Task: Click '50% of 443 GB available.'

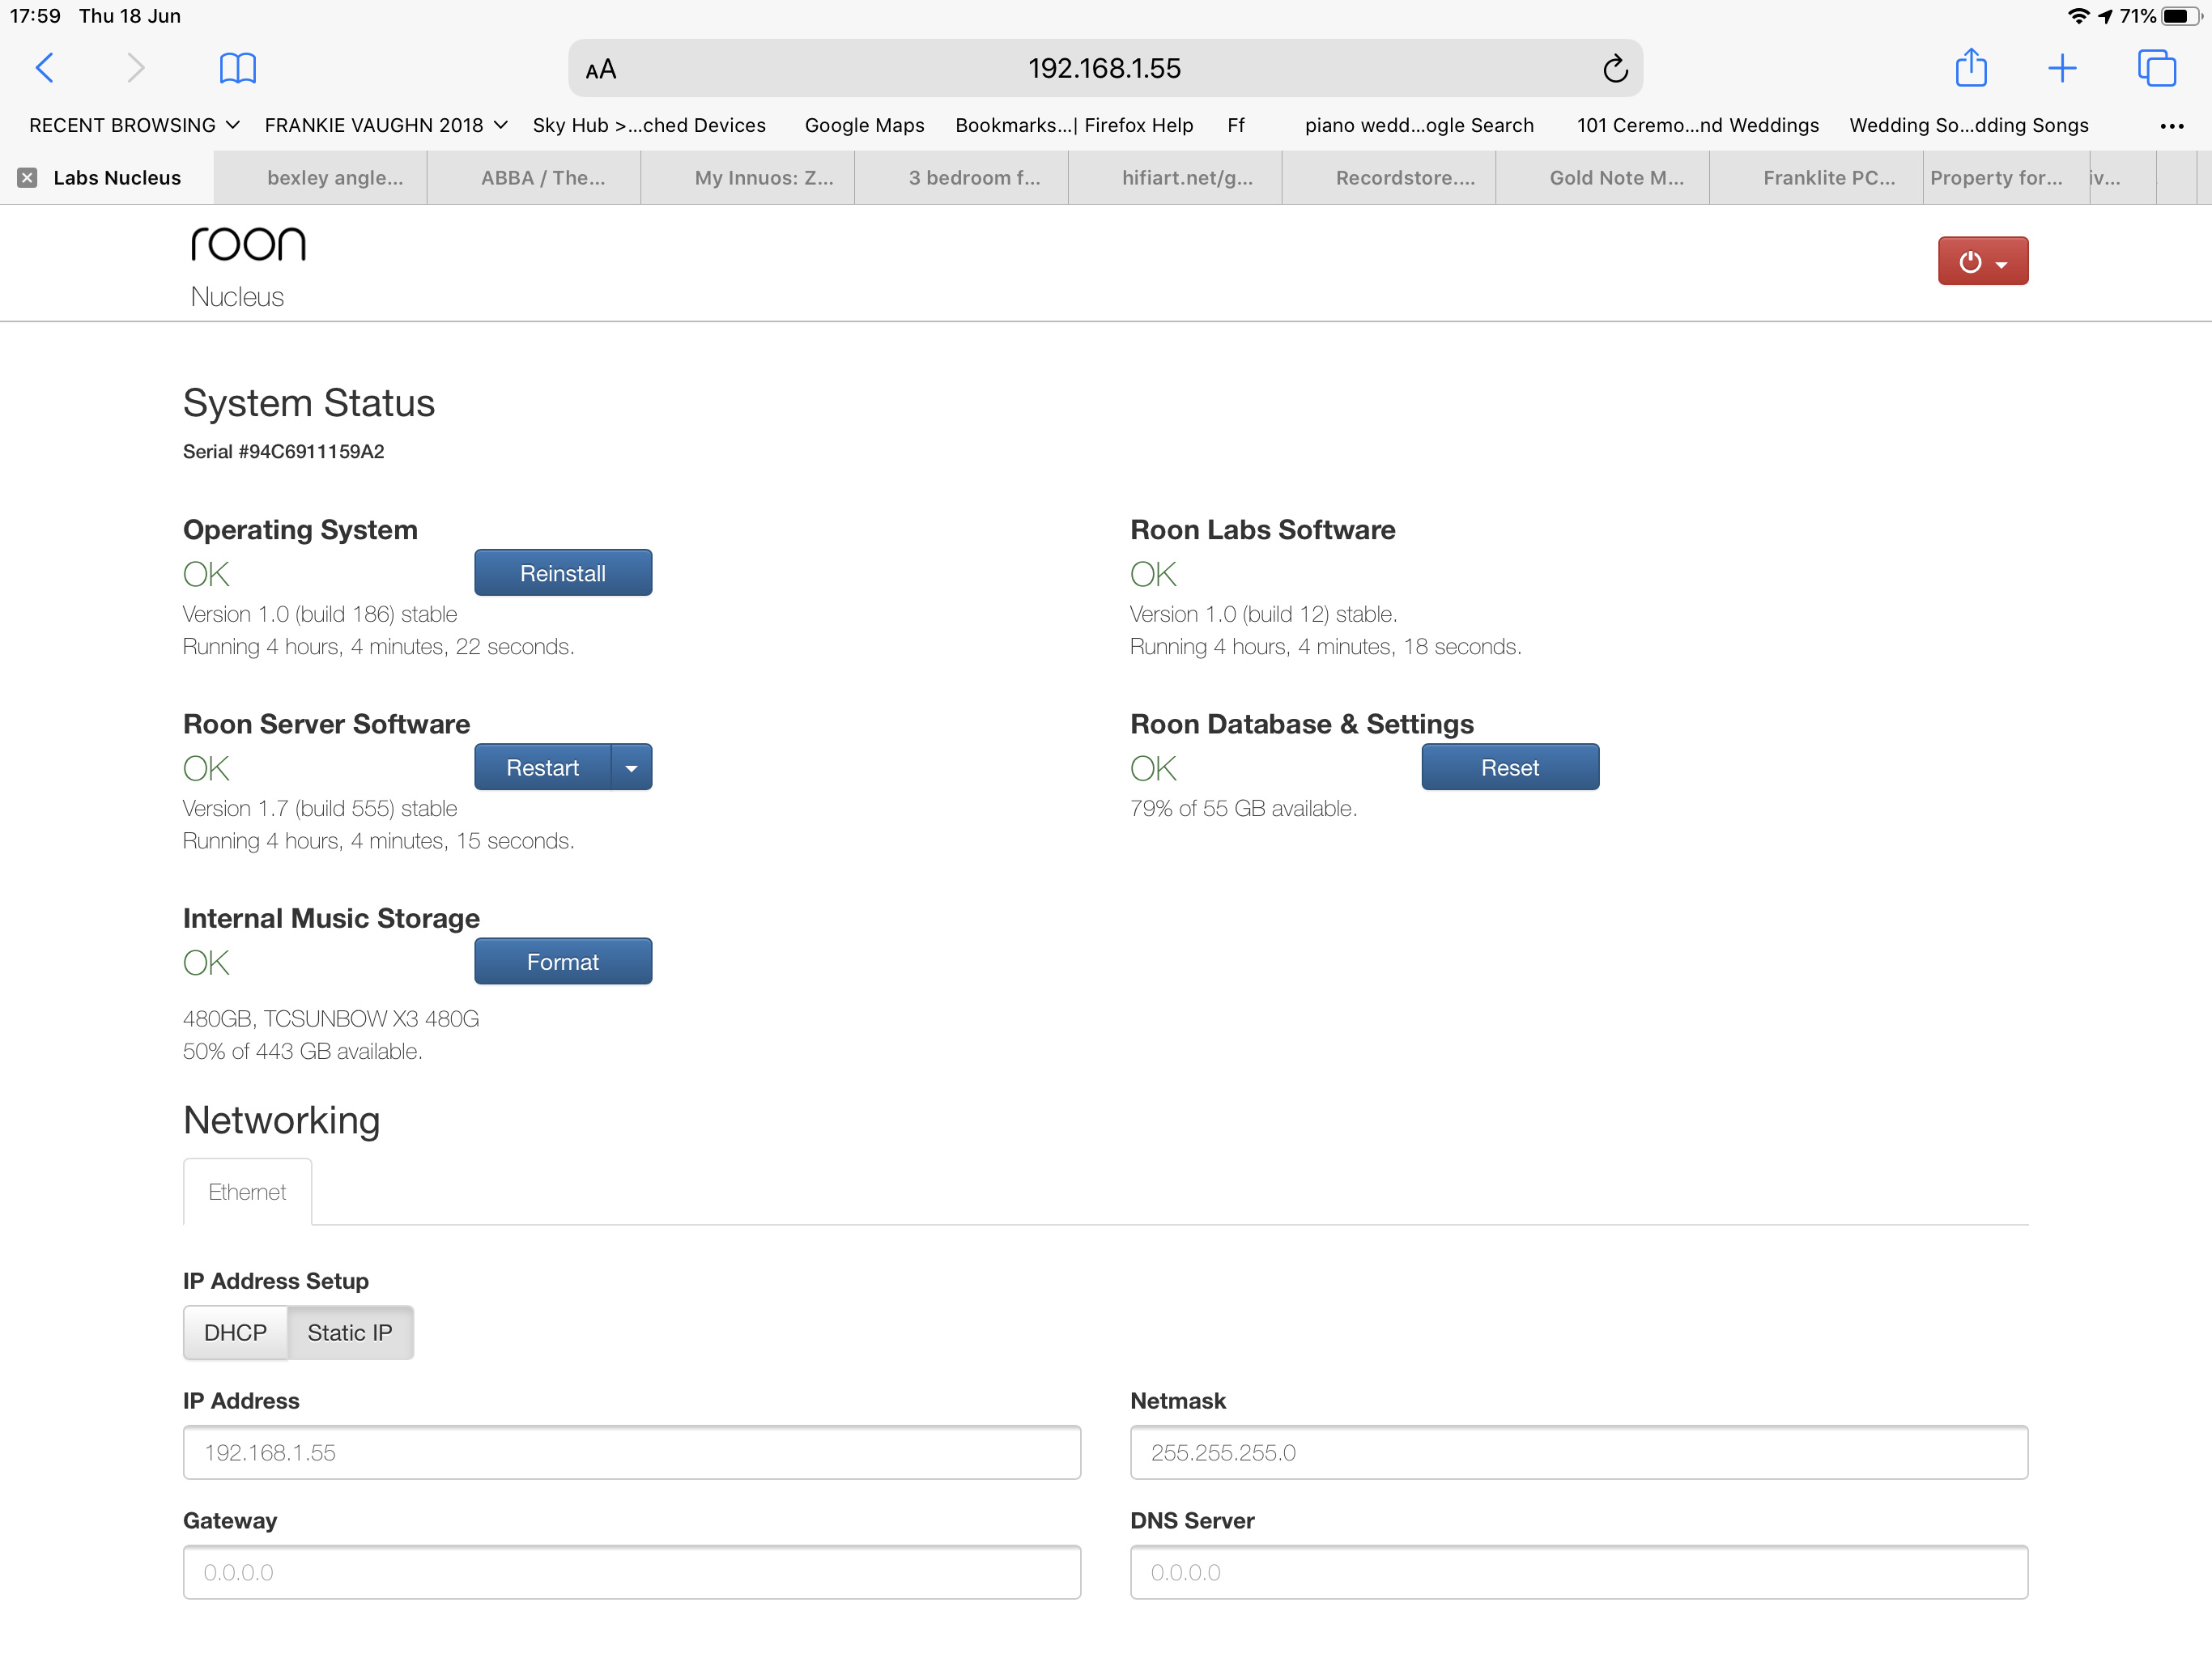Action: tap(302, 1051)
